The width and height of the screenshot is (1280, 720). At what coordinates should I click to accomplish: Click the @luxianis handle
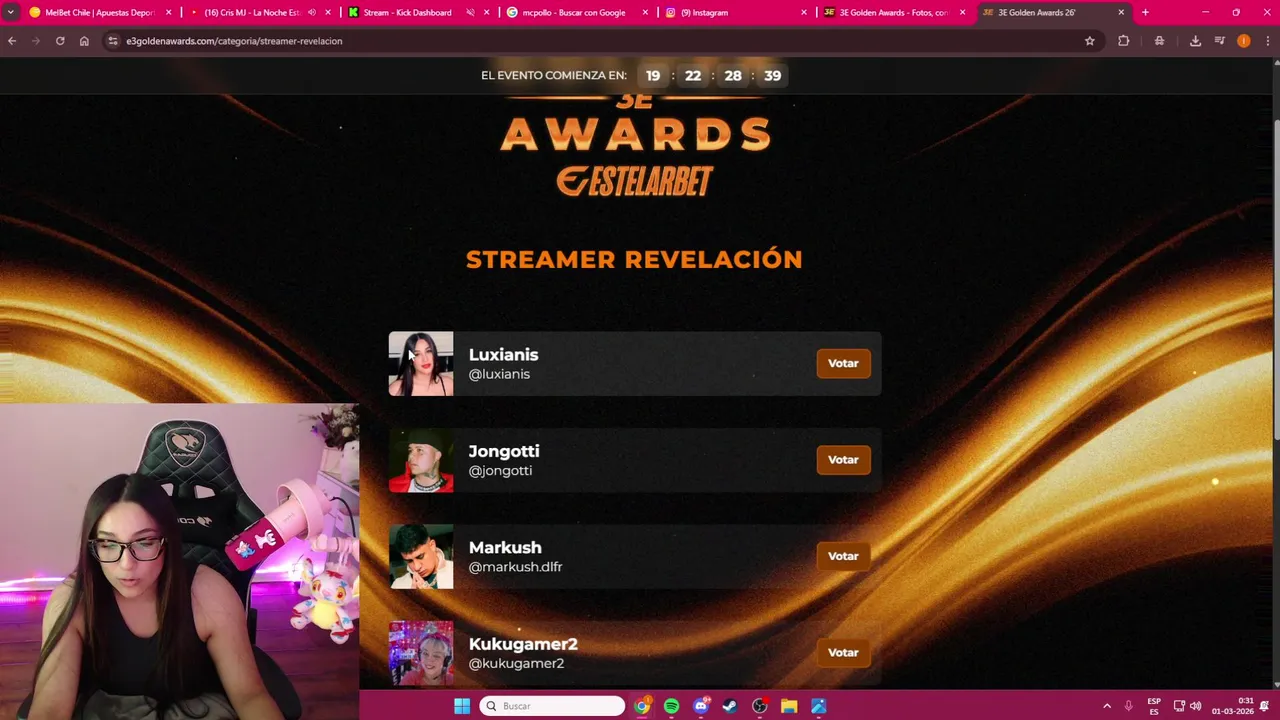tap(499, 374)
